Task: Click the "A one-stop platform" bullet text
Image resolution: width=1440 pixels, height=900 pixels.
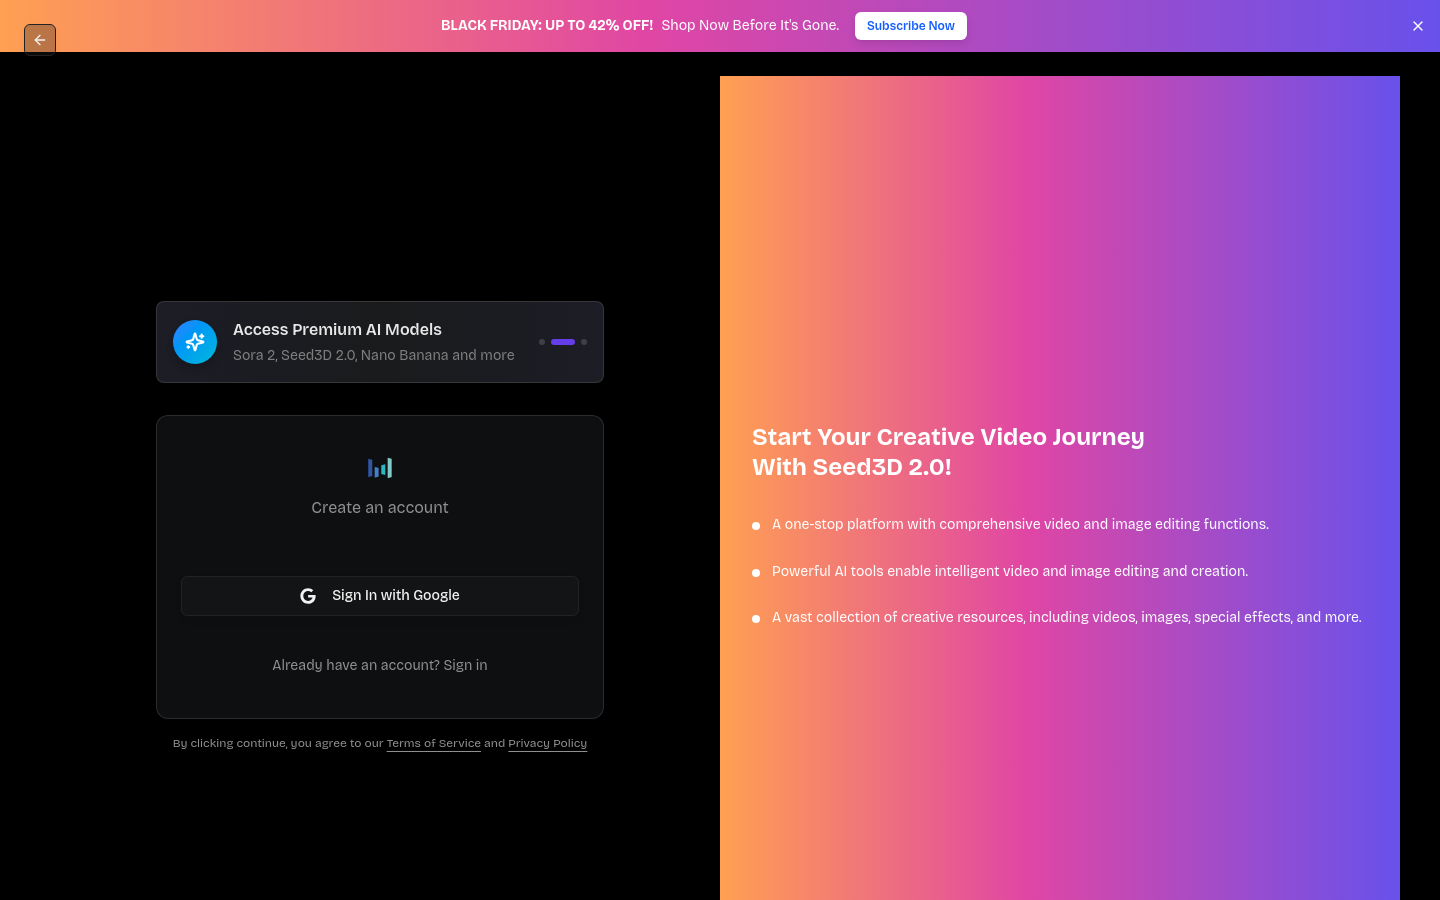Action: 1020,524
